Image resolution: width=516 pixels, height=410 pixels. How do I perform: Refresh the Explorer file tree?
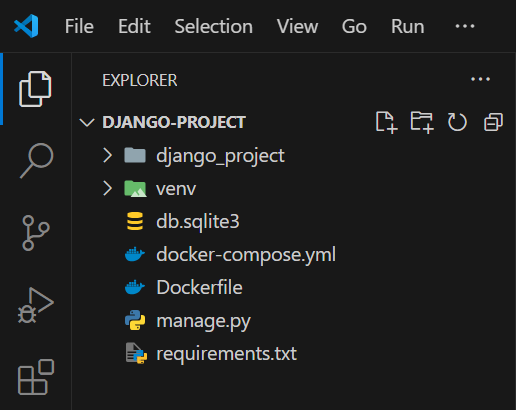(x=457, y=122)
